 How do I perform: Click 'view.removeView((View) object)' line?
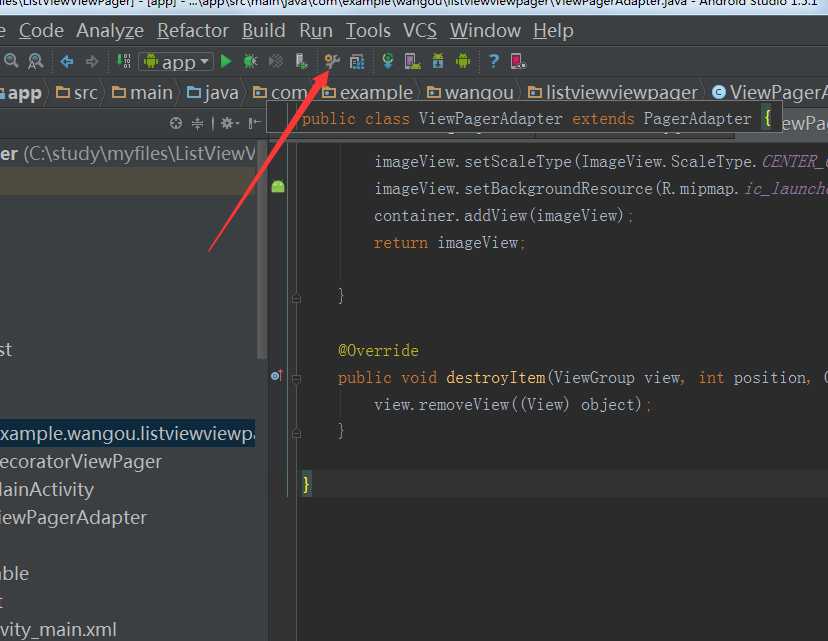[x=512, y=405]
